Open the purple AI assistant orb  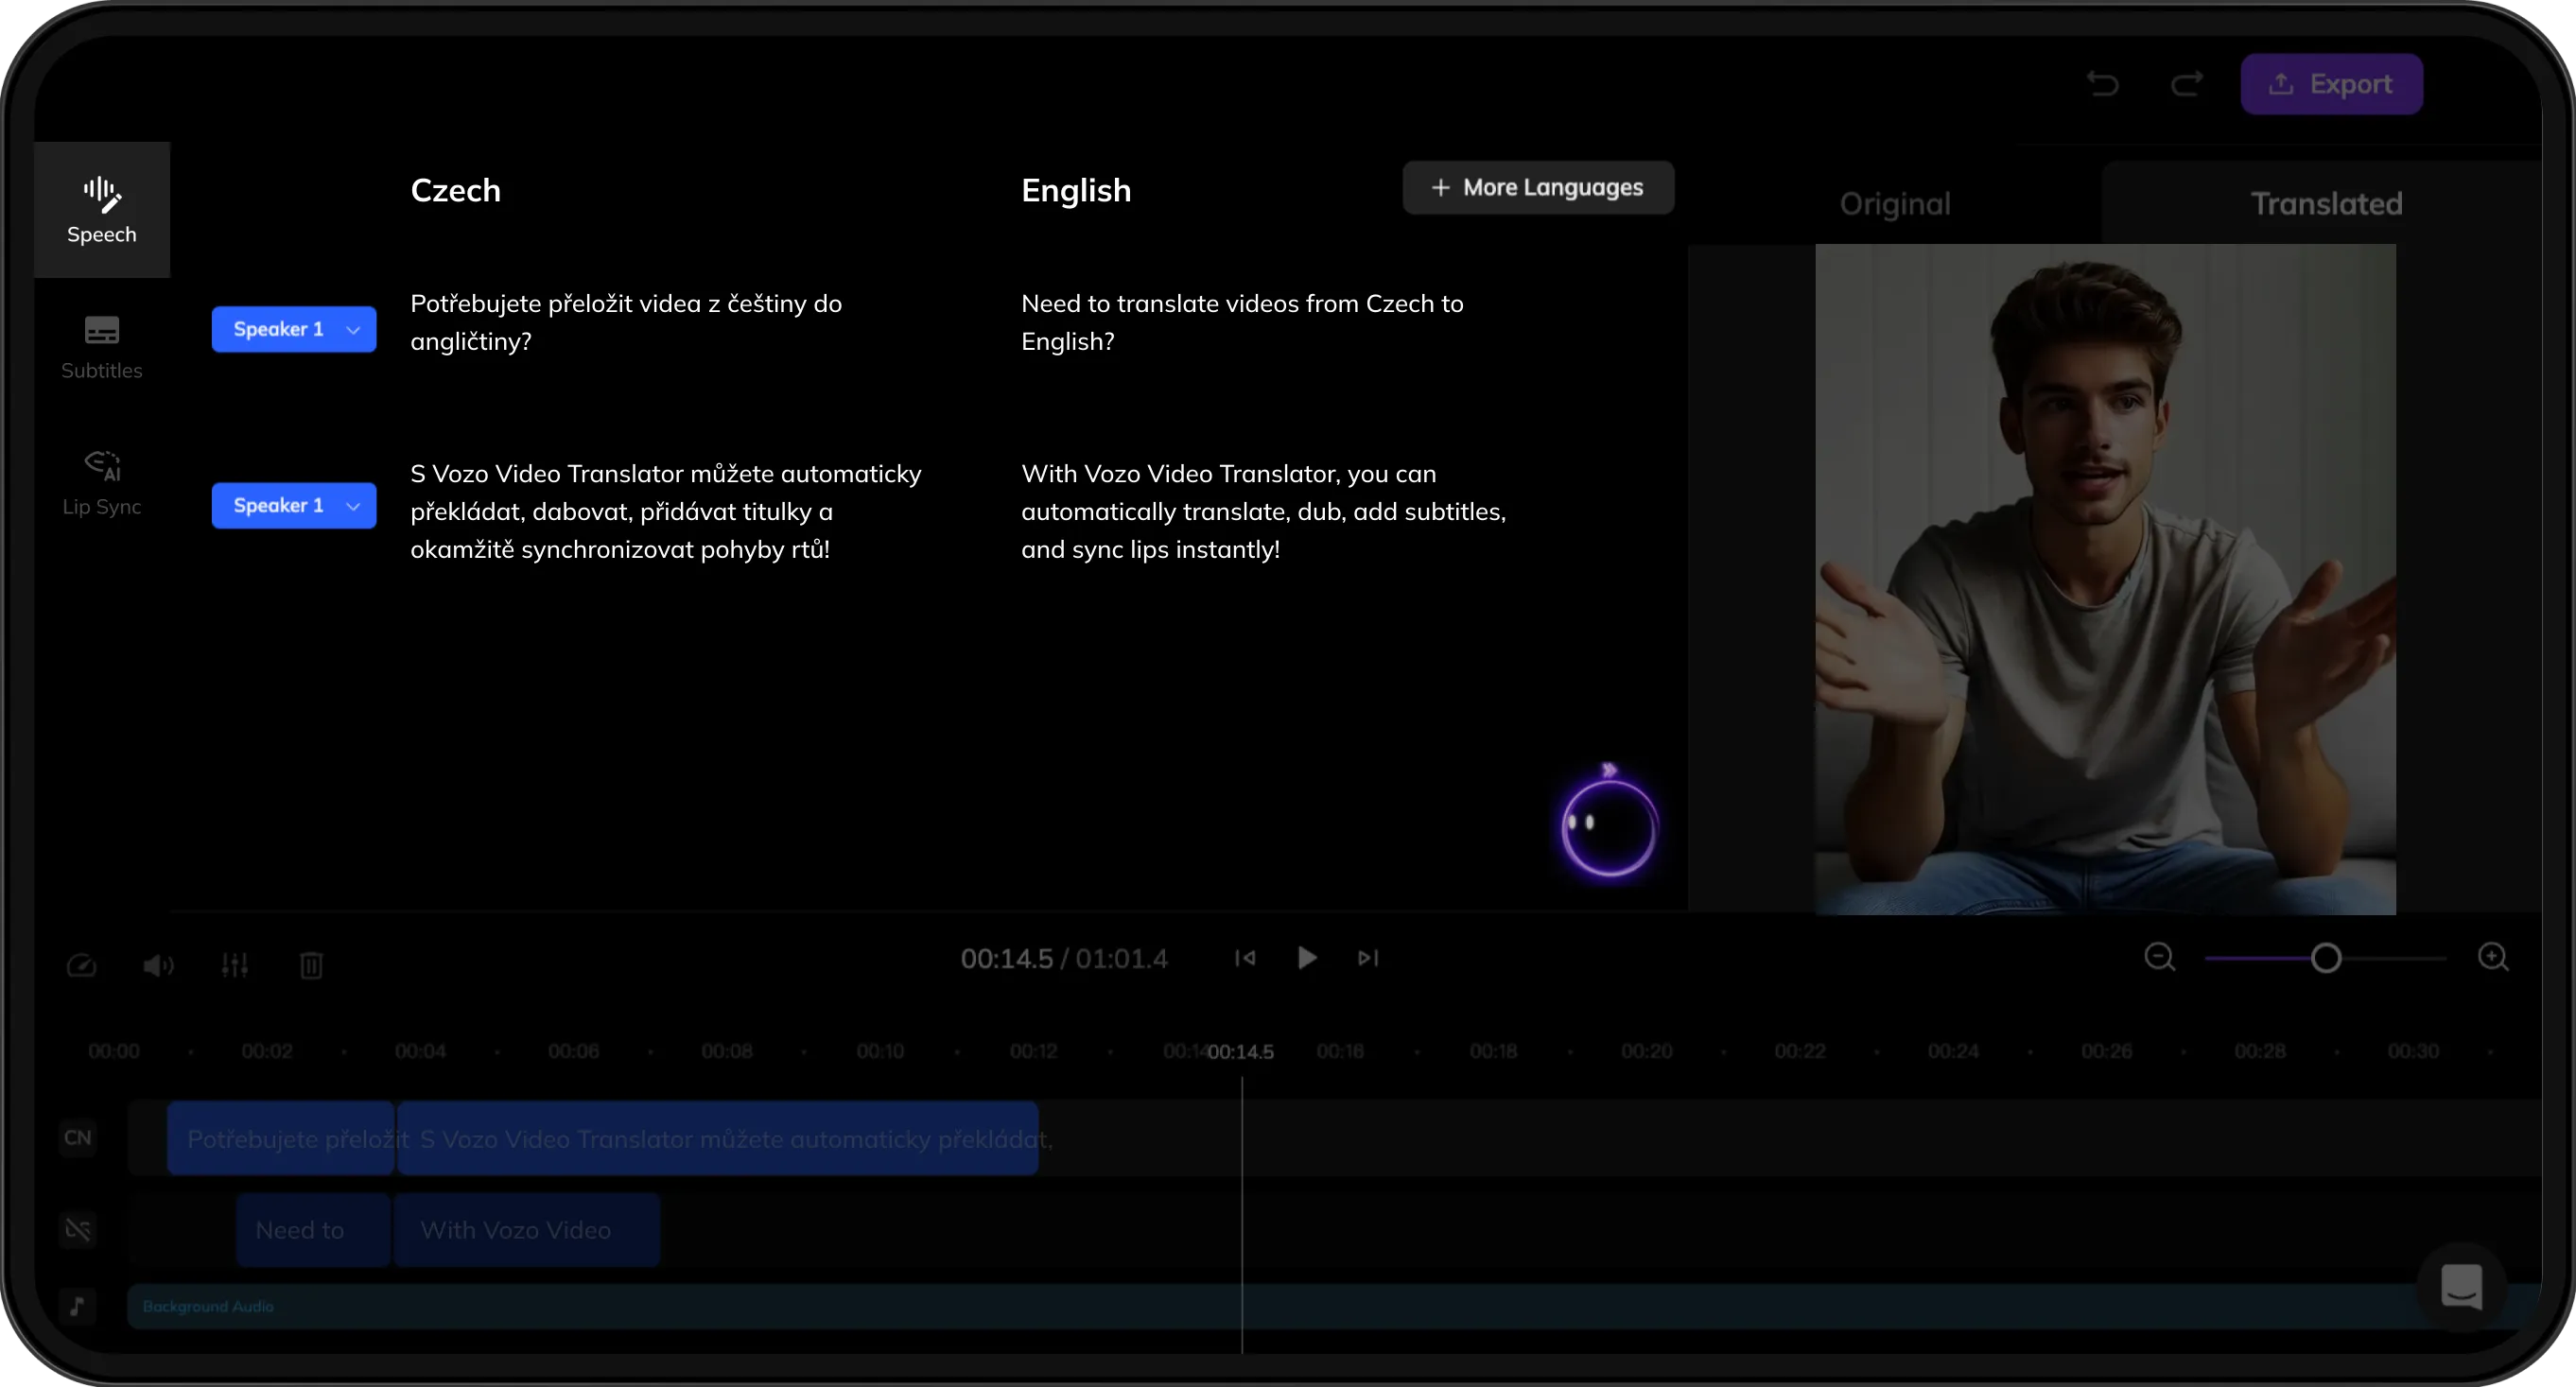click(1608, 826)
